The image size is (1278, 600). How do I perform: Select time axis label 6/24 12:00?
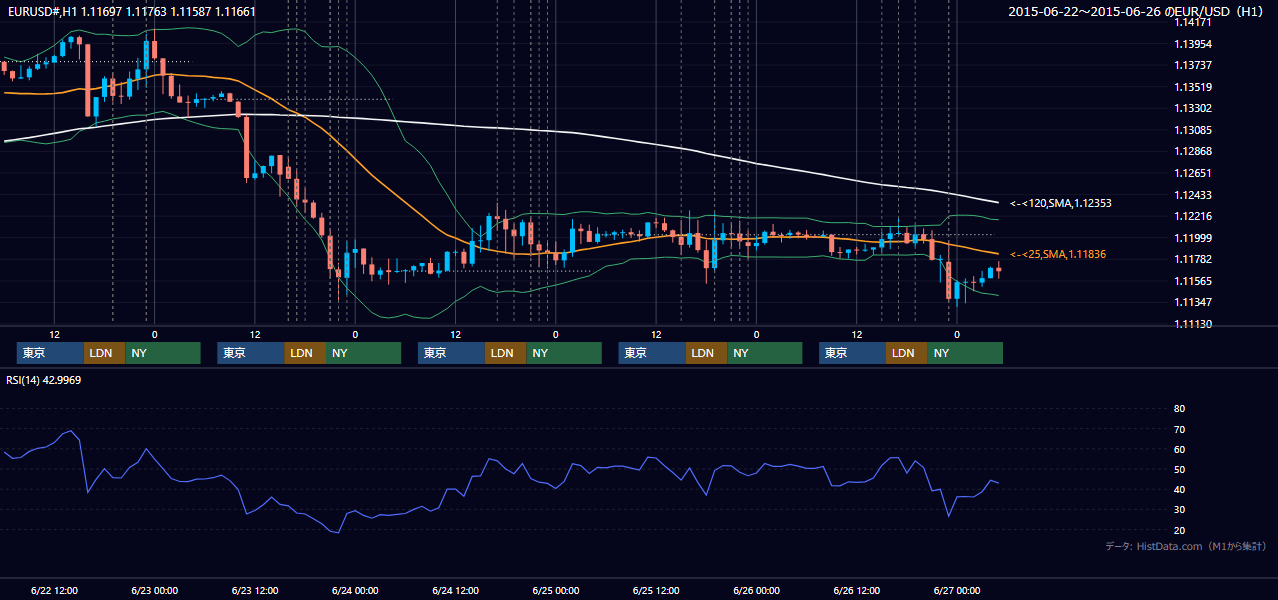(455, 591)
